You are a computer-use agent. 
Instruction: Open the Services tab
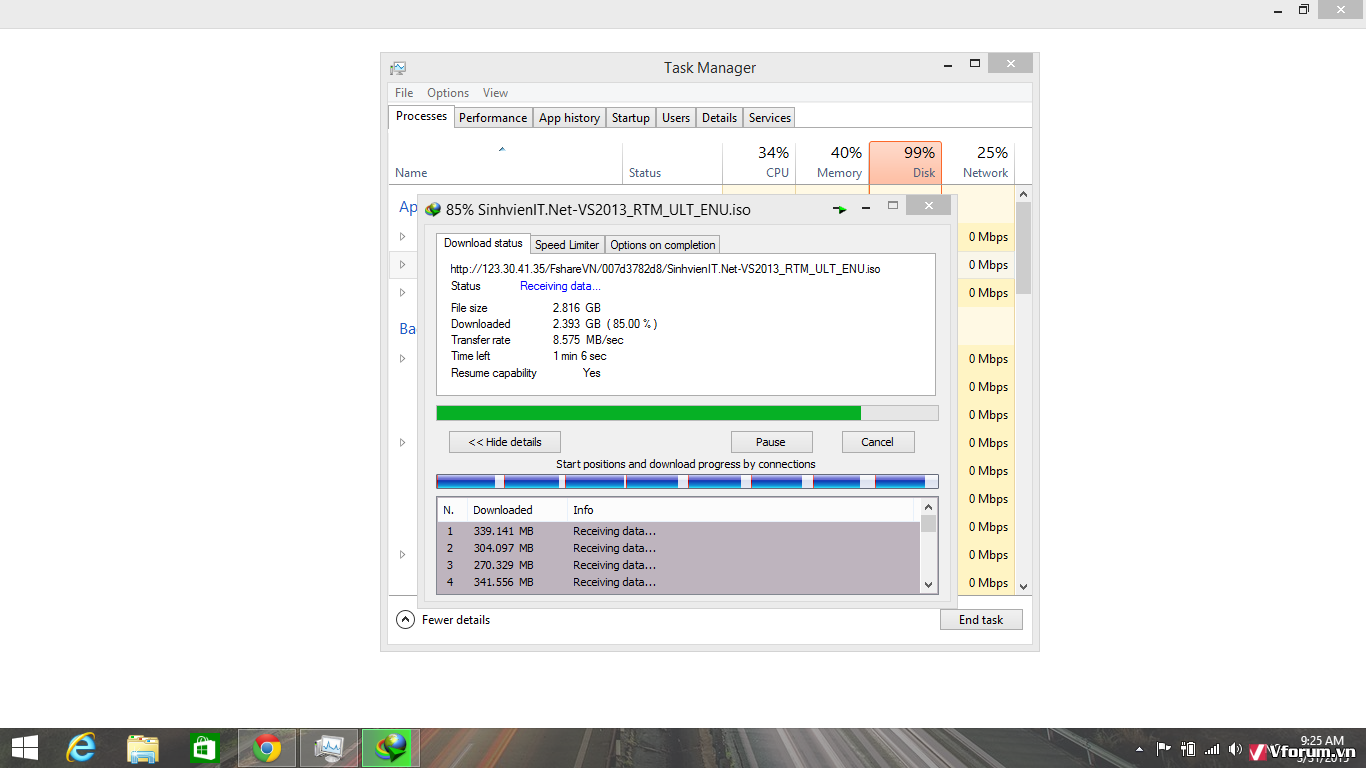point(770,118)
